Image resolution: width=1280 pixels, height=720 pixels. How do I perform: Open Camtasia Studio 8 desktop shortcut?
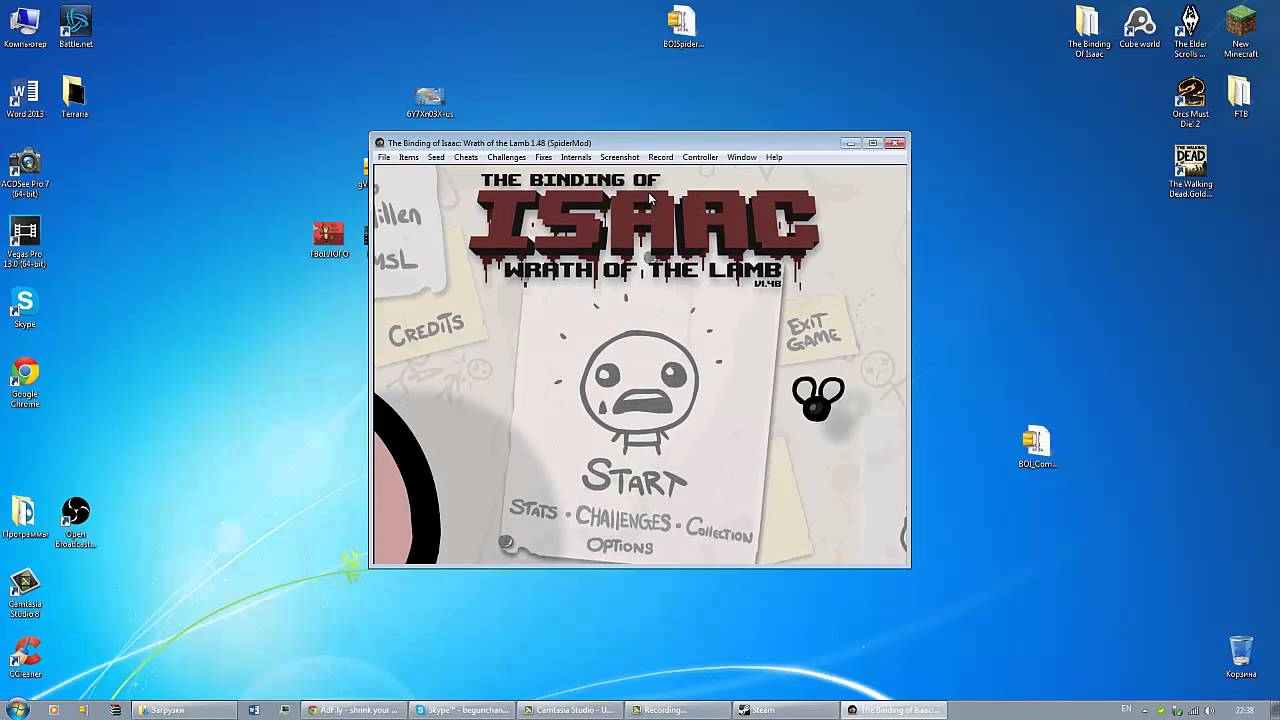coord(25,594)
